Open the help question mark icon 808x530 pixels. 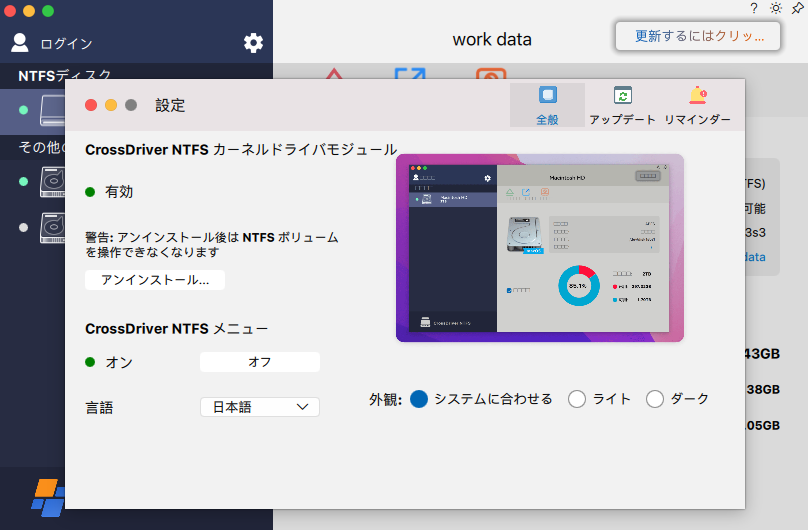click(754, 8)
